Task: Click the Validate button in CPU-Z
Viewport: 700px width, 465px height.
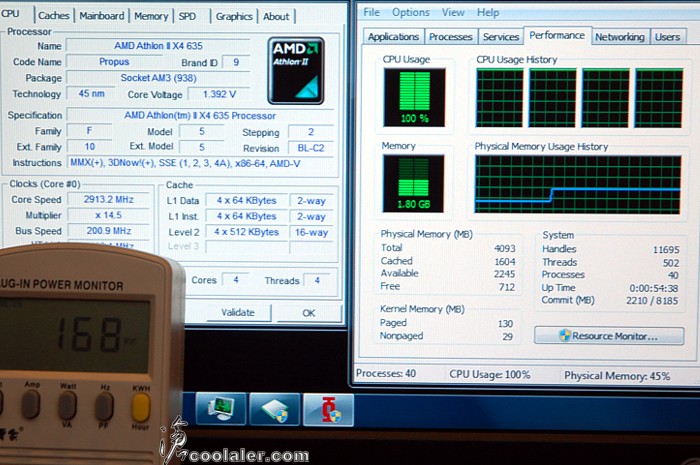Action: [238, 312]
